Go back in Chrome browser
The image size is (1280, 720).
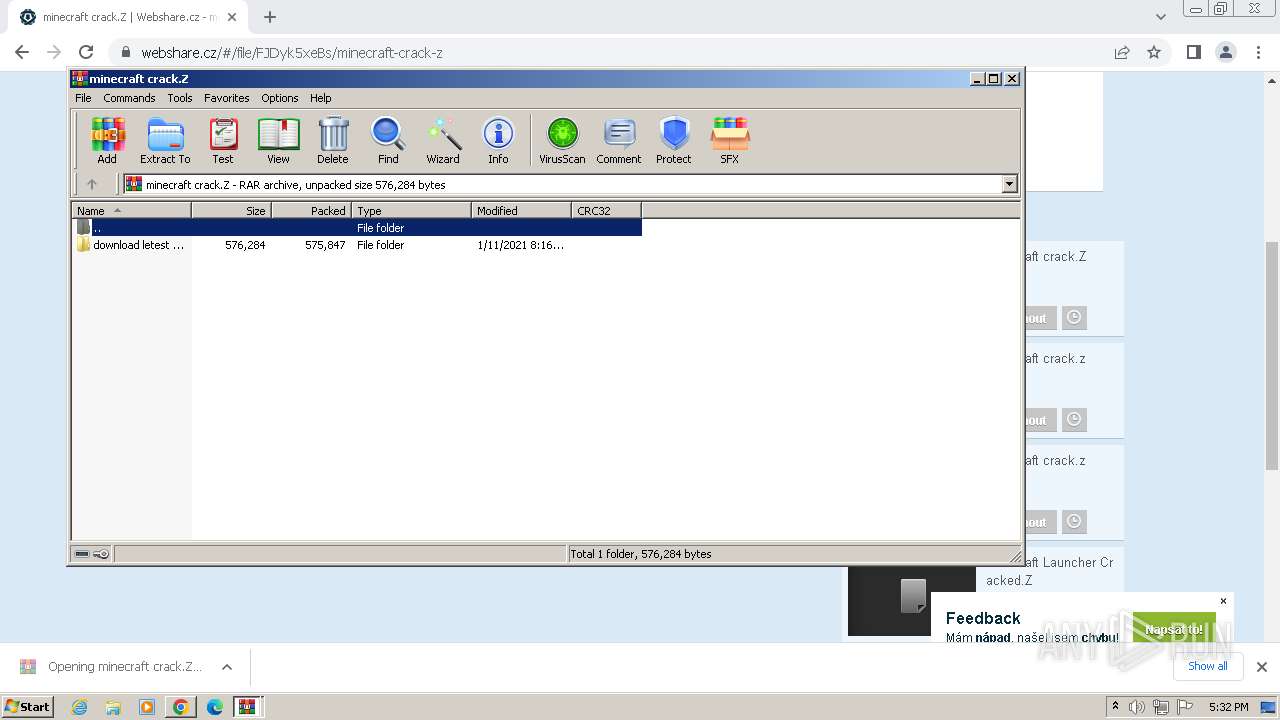(x=22, y=52)
